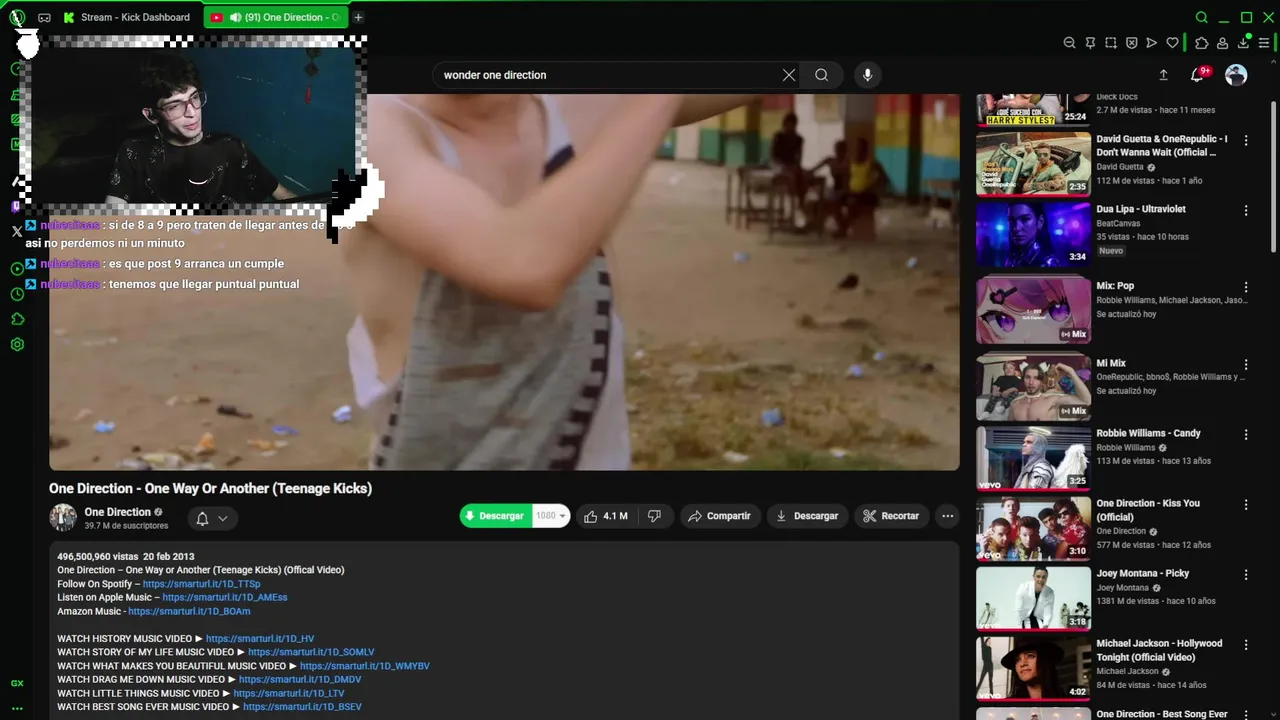
Task: Click the Compartir share button
Action: 719,516
